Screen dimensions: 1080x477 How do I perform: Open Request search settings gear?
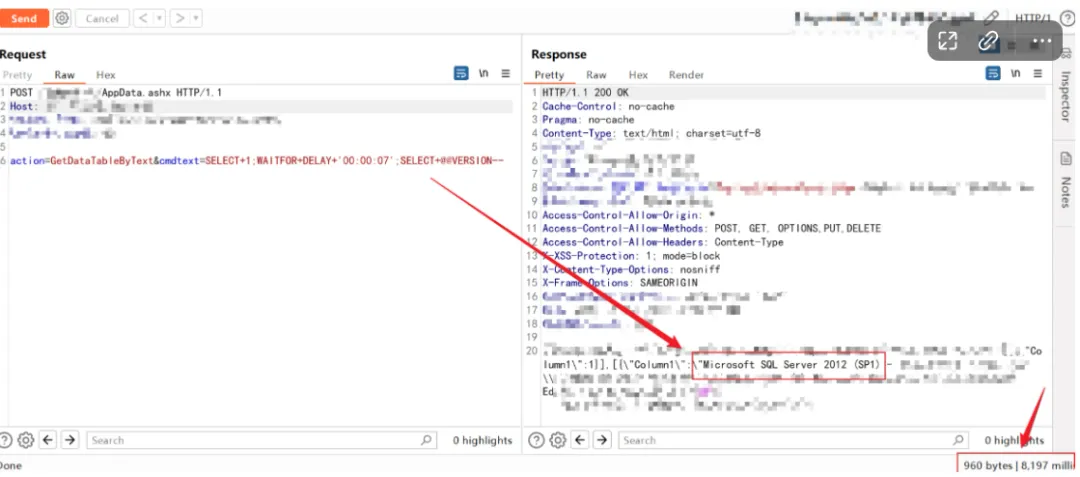26,440
